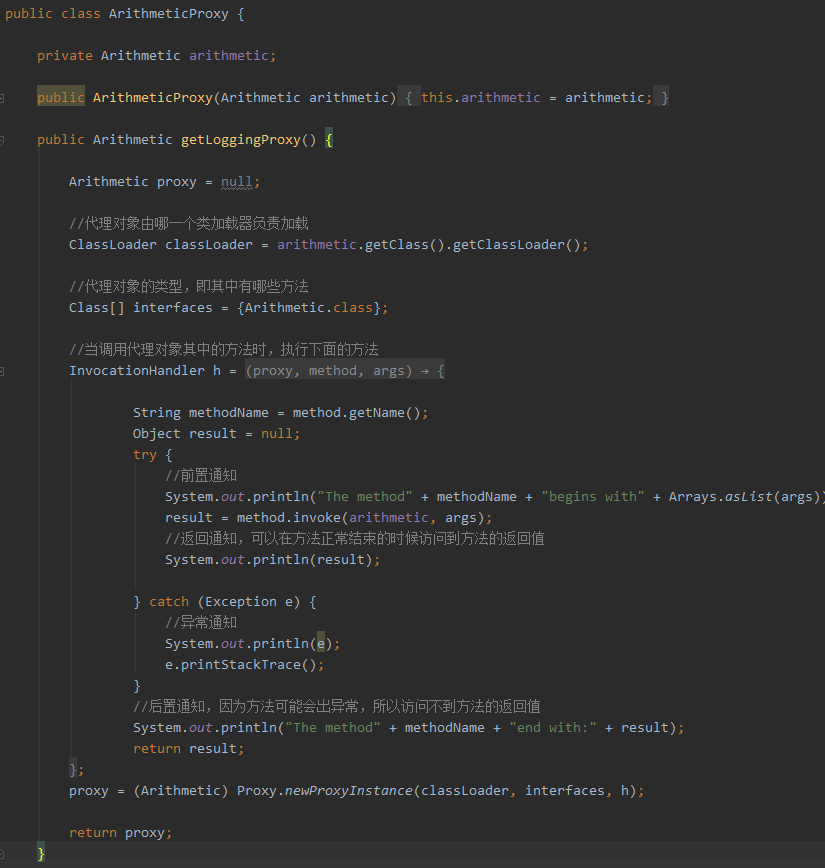Screen dimensions: 825x868
Task: Click the string "end with:"
Action: click(x=553, y=728)
